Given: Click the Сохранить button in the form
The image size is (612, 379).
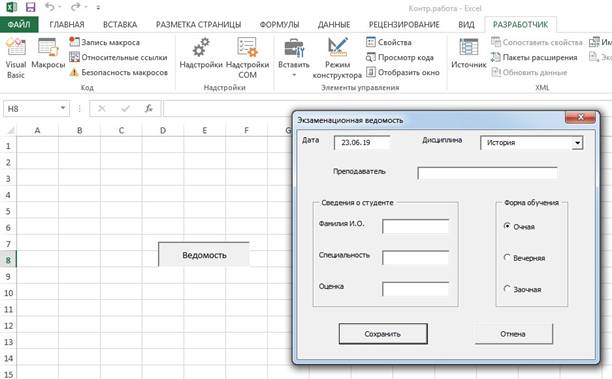Looking at the screenshot, I should coord(383,334).
